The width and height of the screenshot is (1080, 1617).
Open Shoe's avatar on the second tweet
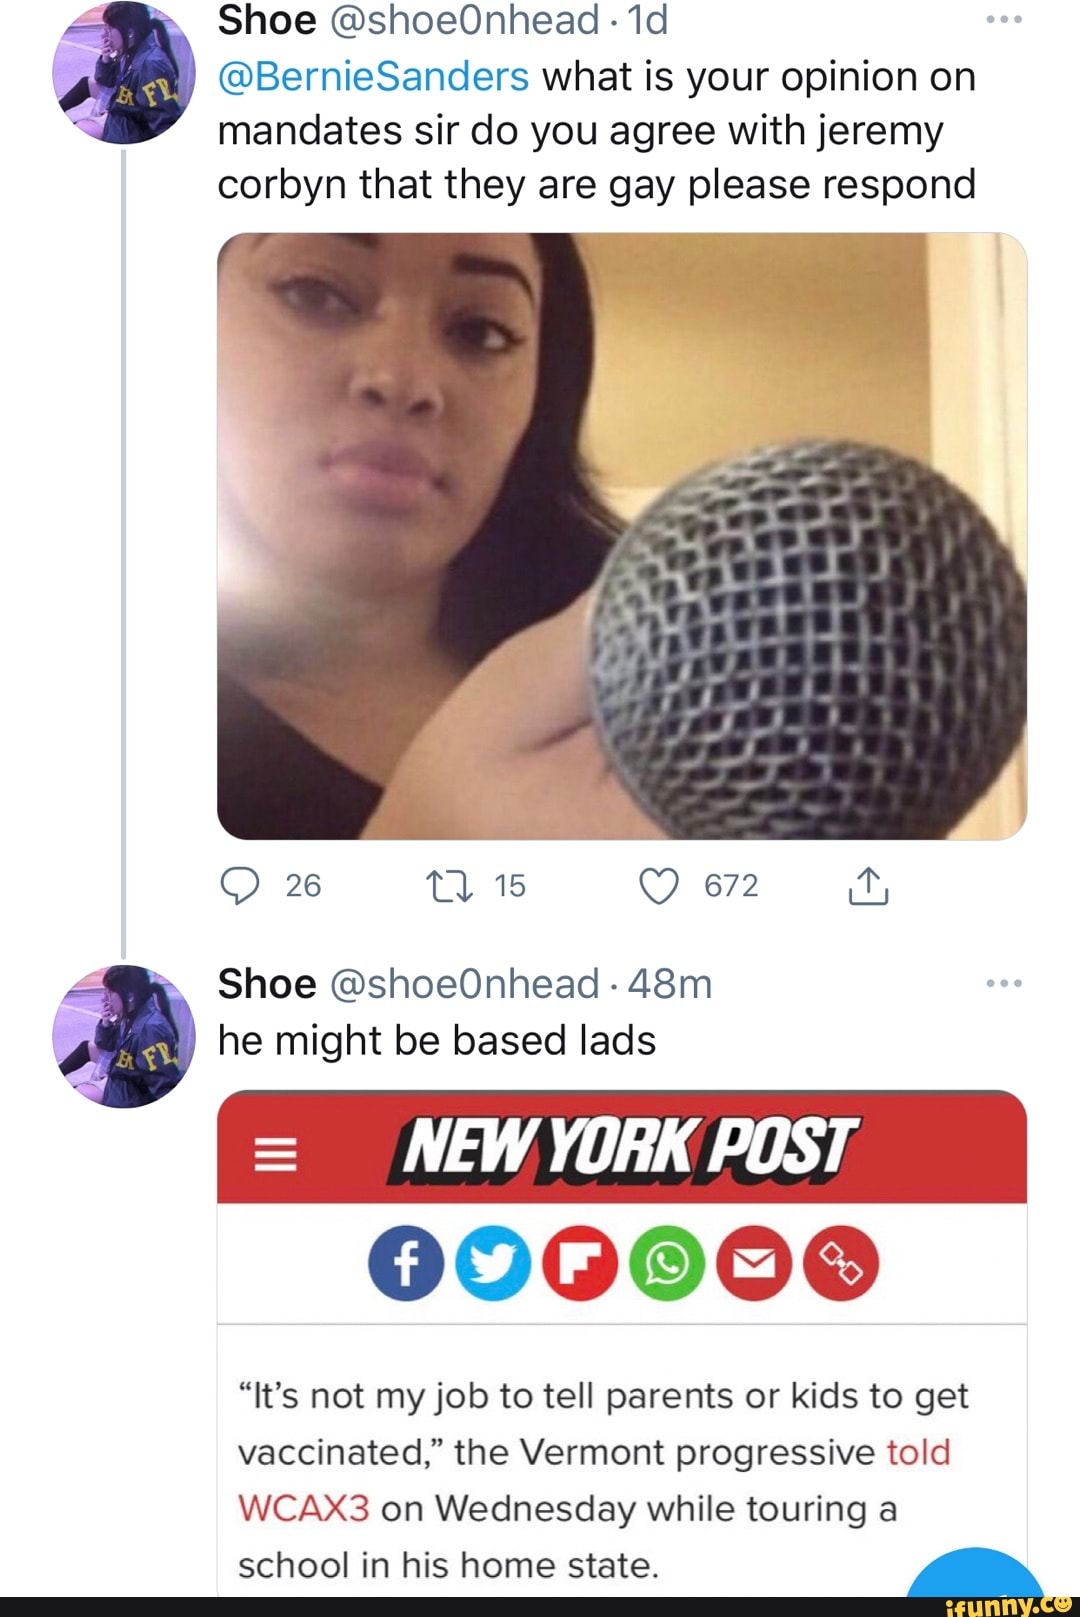(124, 1036)
